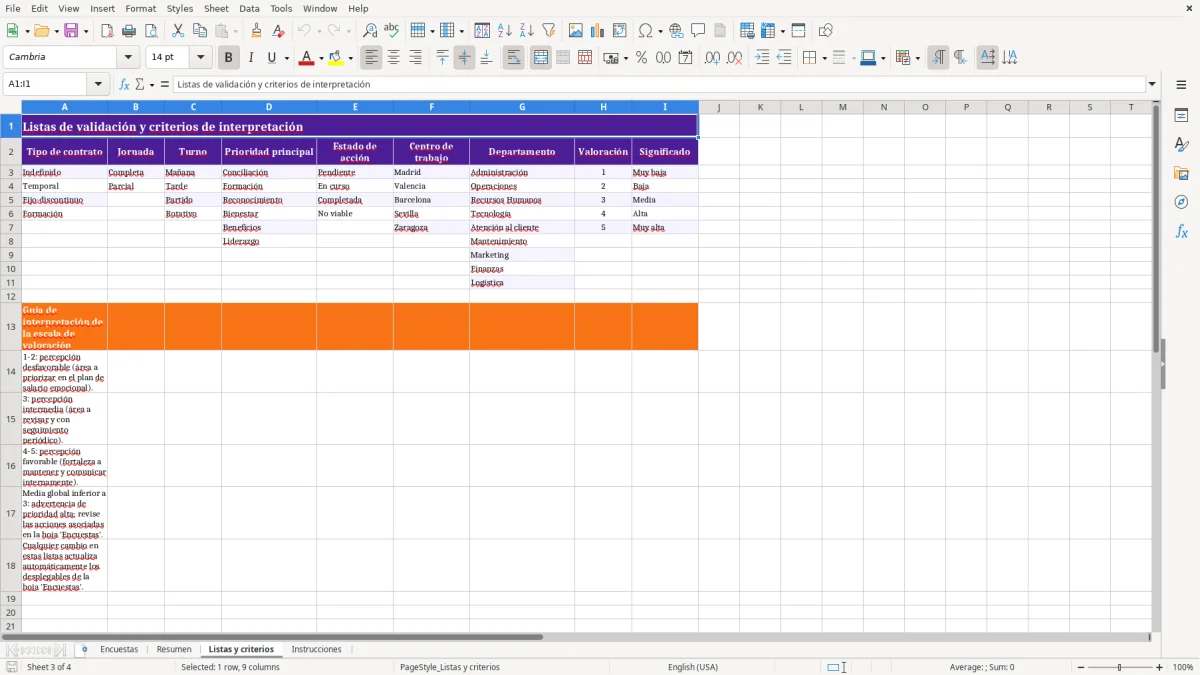Toggle Align Left

pyautogui.click(x=371, y=58)
